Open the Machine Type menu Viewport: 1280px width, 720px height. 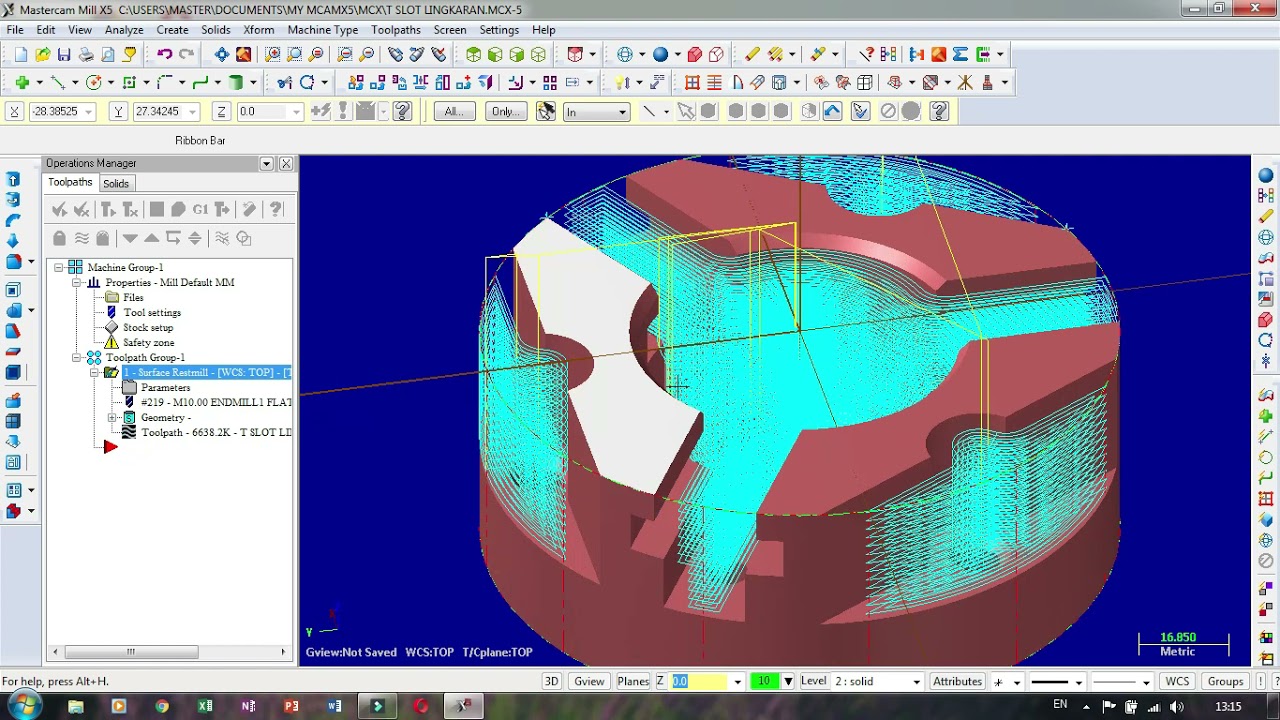pos(322,30)
